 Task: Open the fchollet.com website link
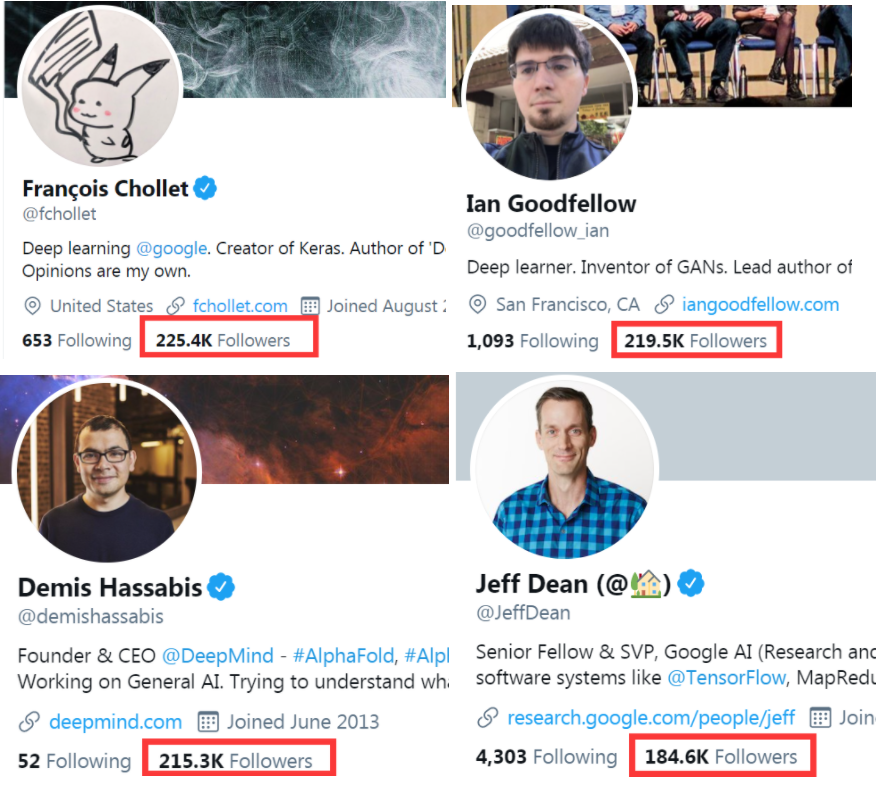(240, 306)
